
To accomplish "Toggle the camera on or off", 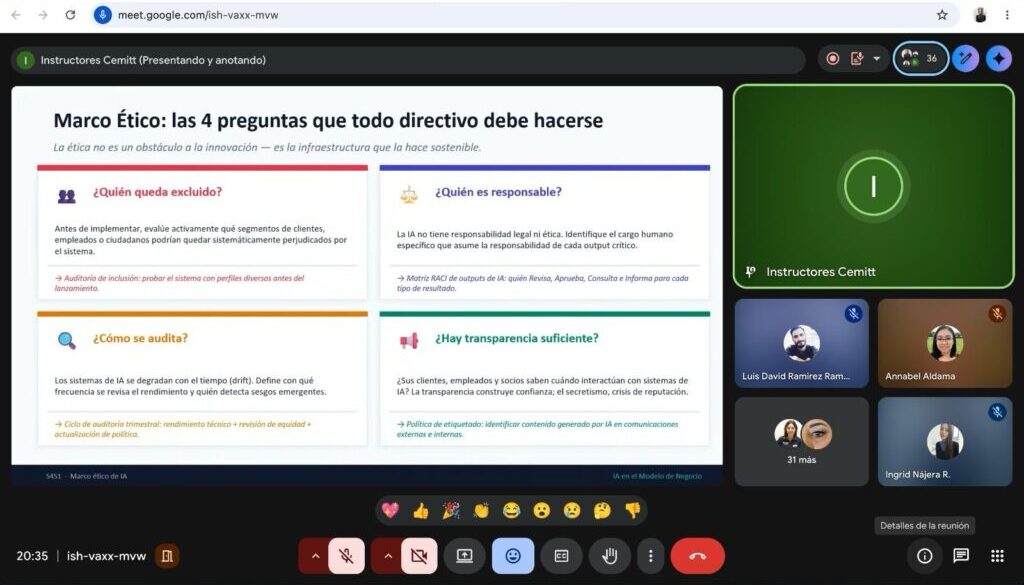I will pyautogui.click(x=419, y=556).
